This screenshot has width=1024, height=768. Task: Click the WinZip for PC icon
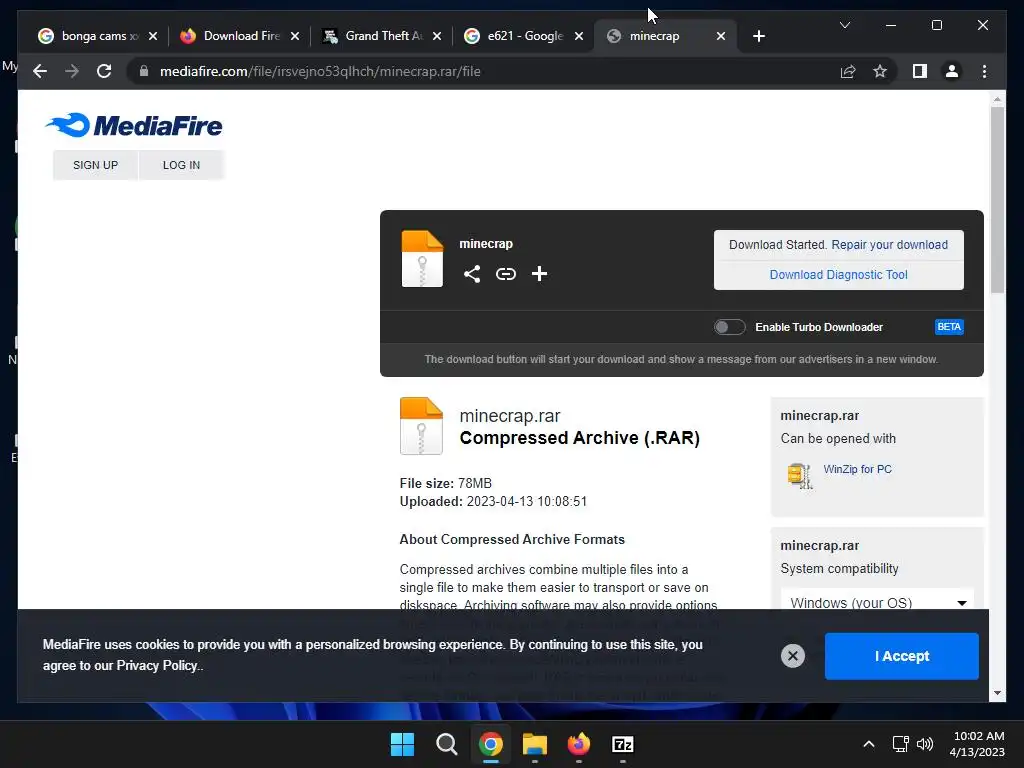799,475
